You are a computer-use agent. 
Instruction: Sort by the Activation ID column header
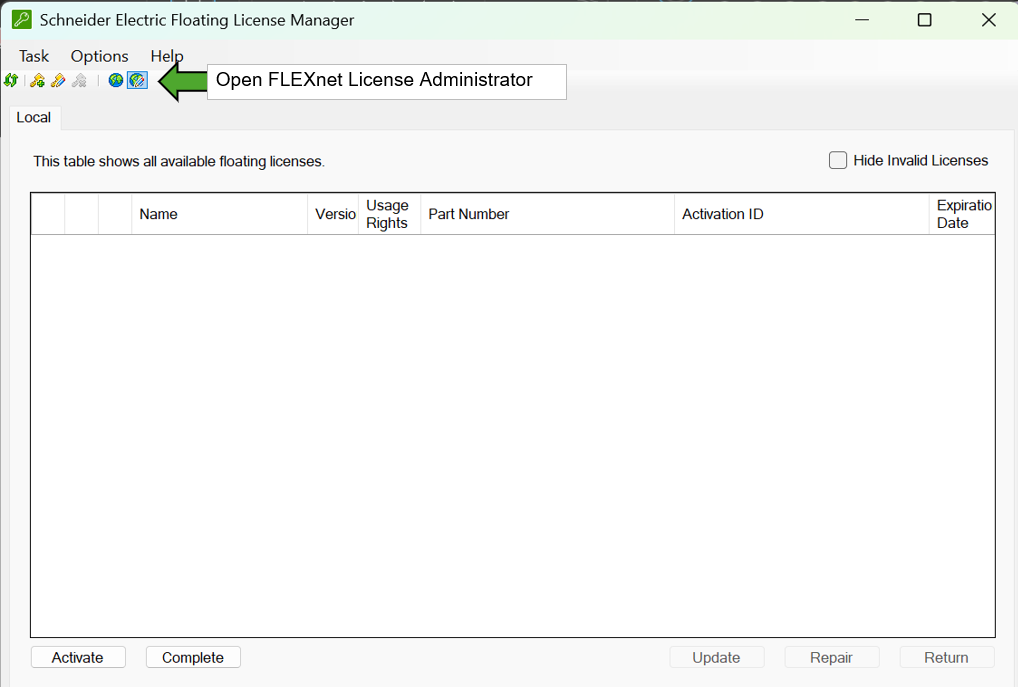click(x=802, y=214)
